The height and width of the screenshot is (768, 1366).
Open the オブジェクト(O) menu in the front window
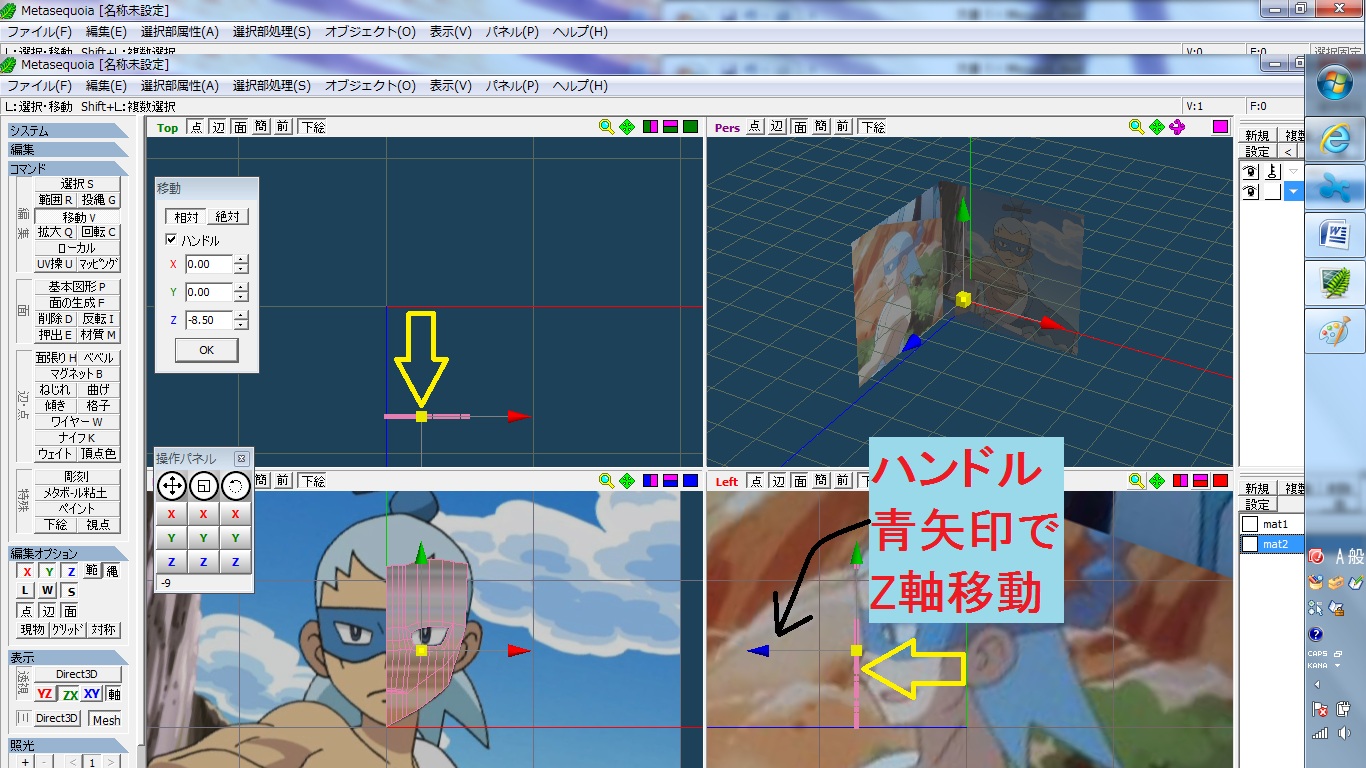[x=370, y=86]
